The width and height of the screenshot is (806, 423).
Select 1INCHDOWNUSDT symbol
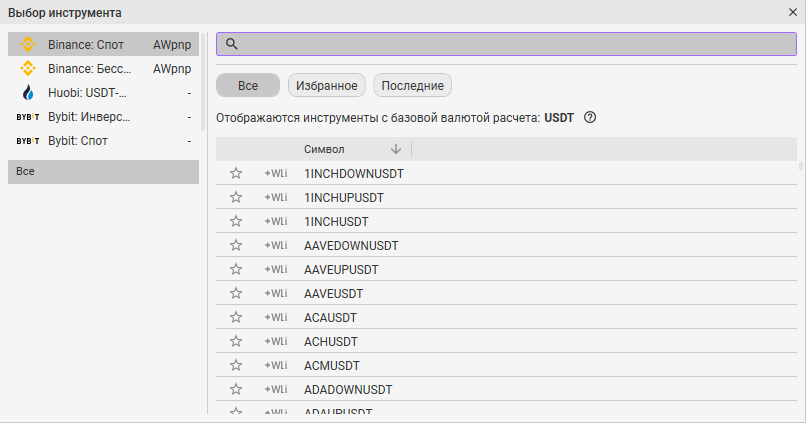(354, 174)
